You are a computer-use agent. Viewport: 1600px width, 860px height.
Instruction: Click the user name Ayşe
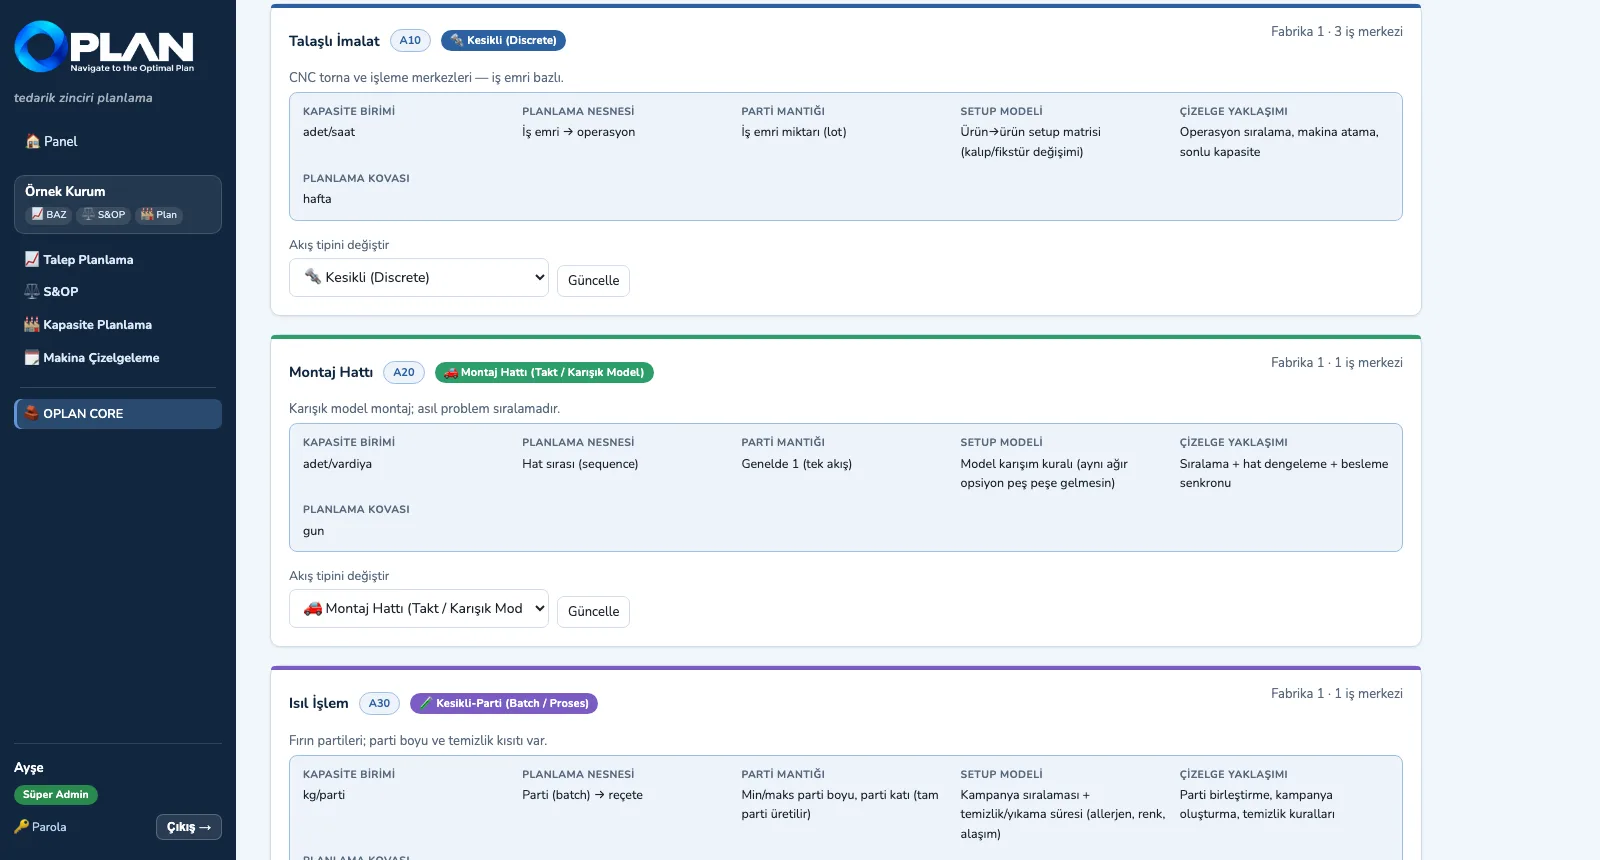[x=29, y=767]
